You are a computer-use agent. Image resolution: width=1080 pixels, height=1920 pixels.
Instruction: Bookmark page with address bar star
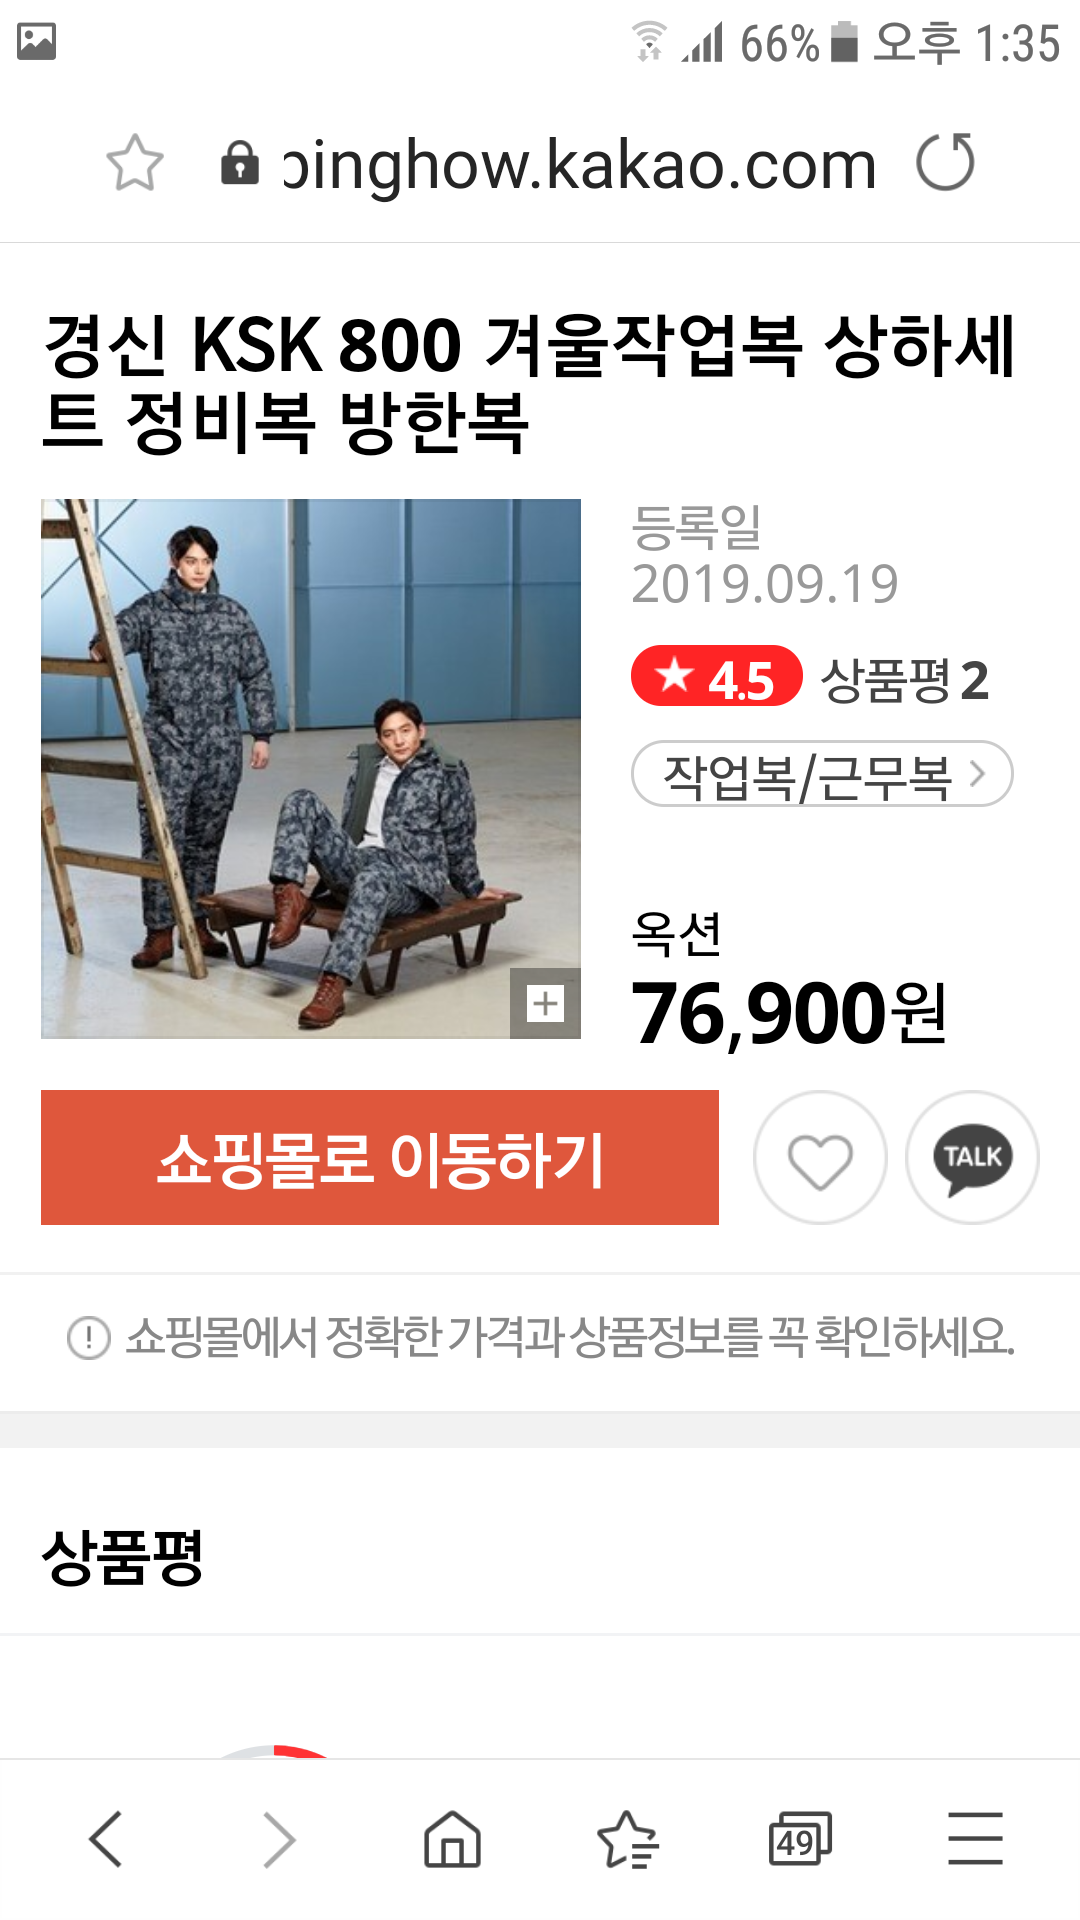point(135,163)
